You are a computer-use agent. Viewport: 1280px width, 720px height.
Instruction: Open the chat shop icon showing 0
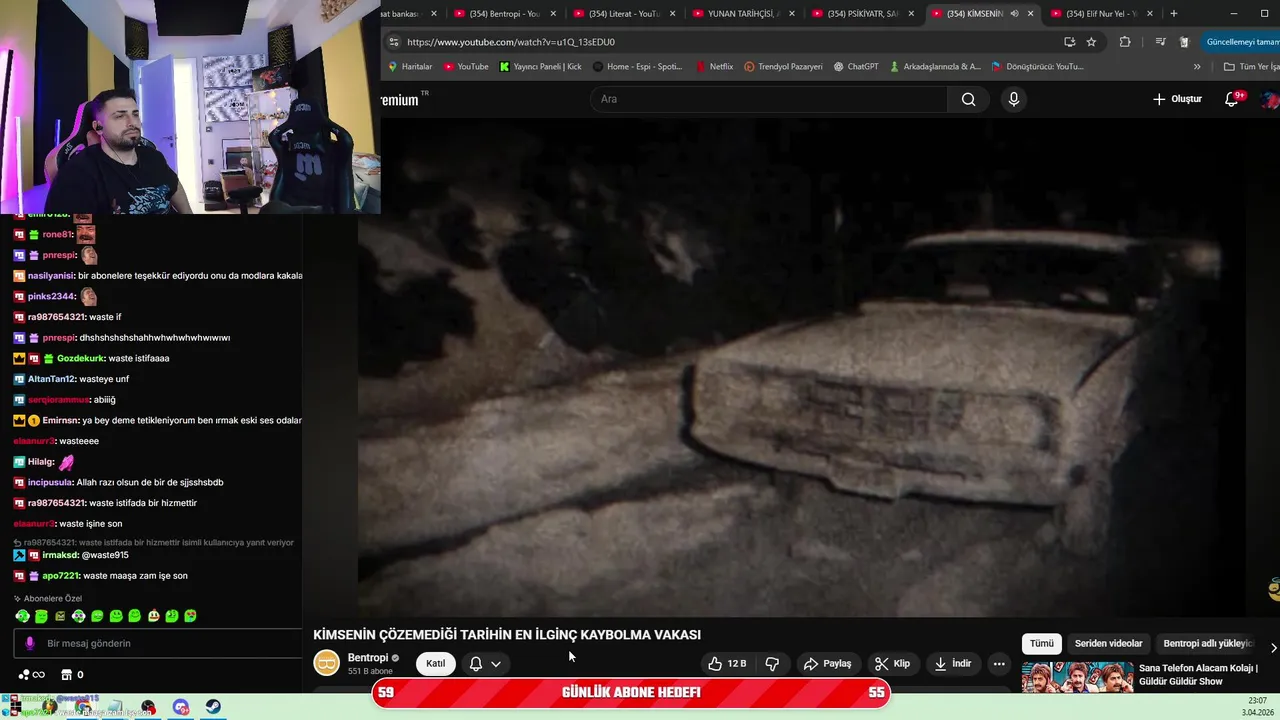click(72, 675)
